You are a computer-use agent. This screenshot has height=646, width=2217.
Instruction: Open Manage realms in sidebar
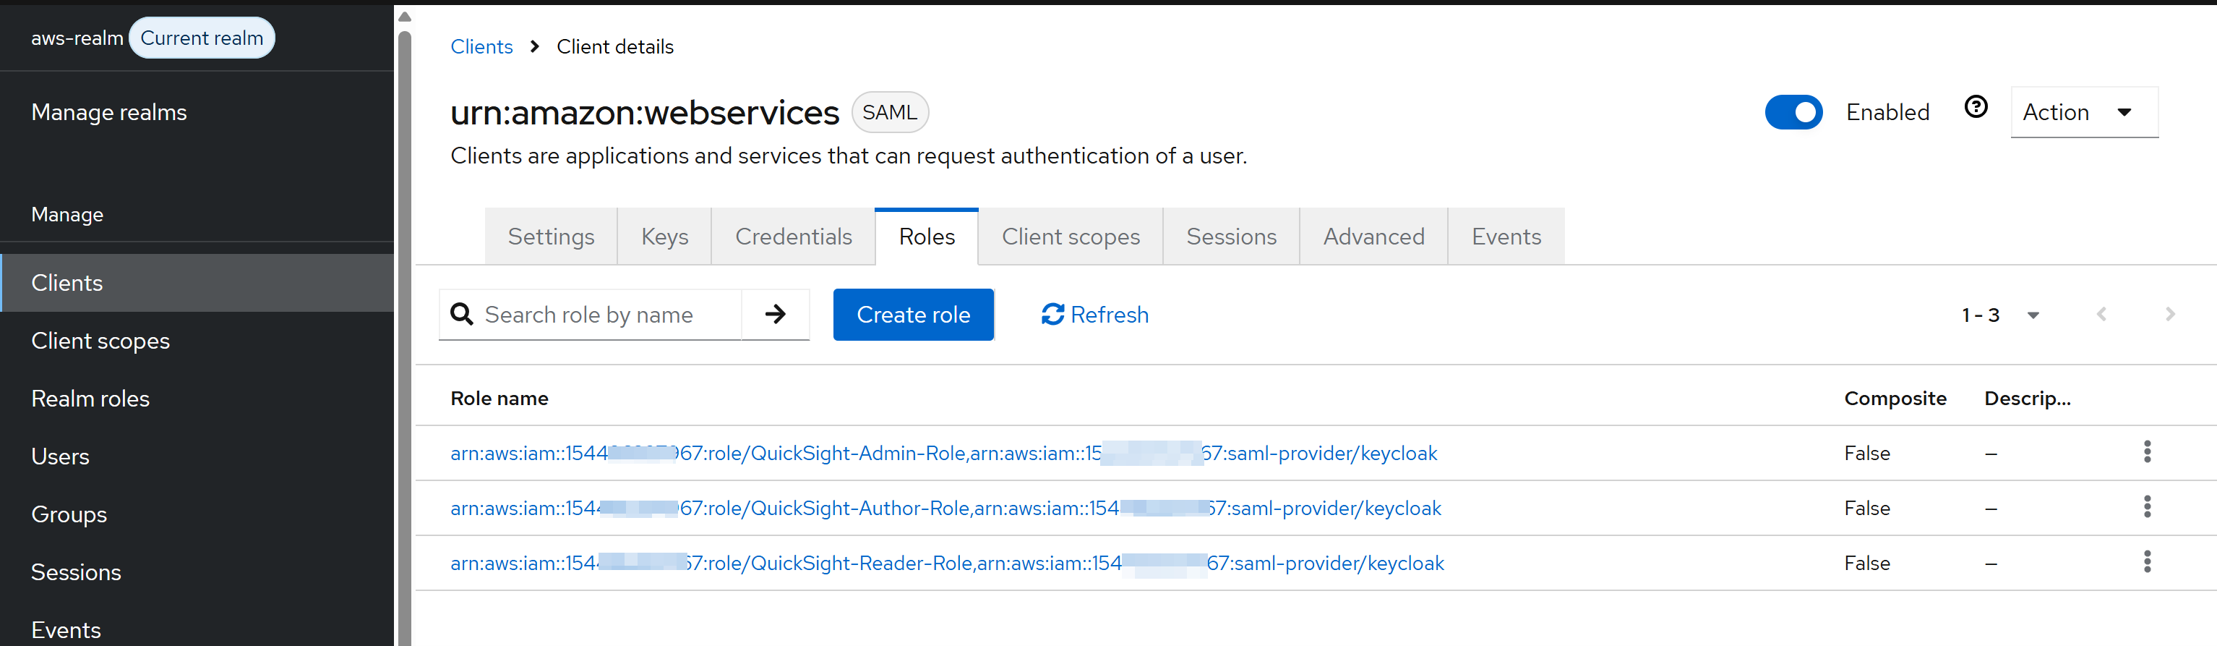pyautogui.click(x=109, y=112)
